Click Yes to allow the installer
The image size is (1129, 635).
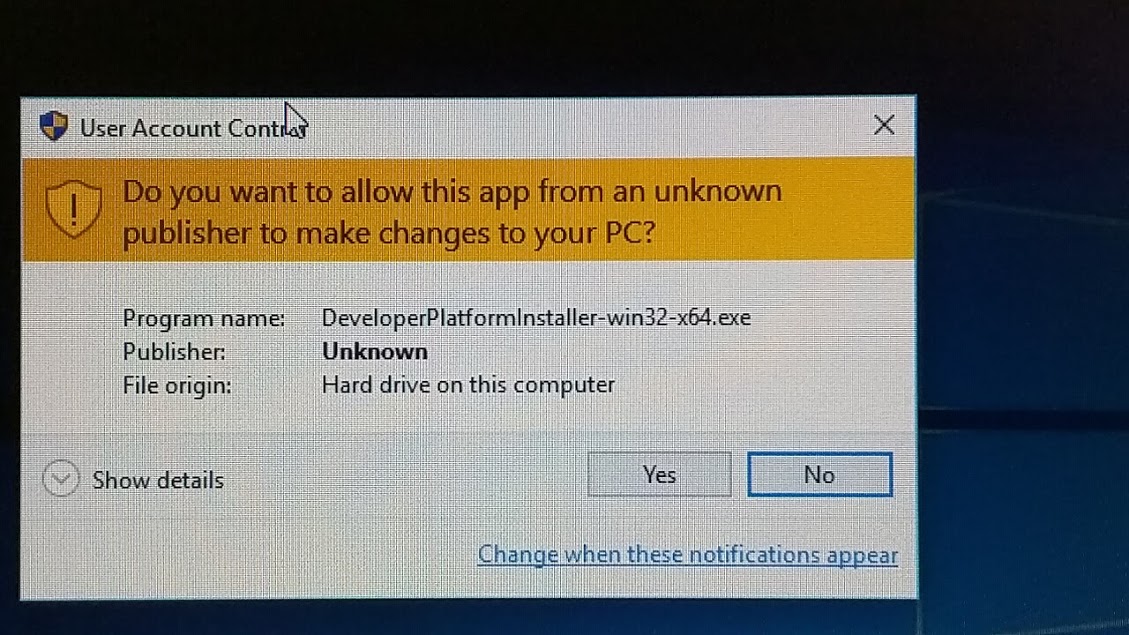pos(659,474)
